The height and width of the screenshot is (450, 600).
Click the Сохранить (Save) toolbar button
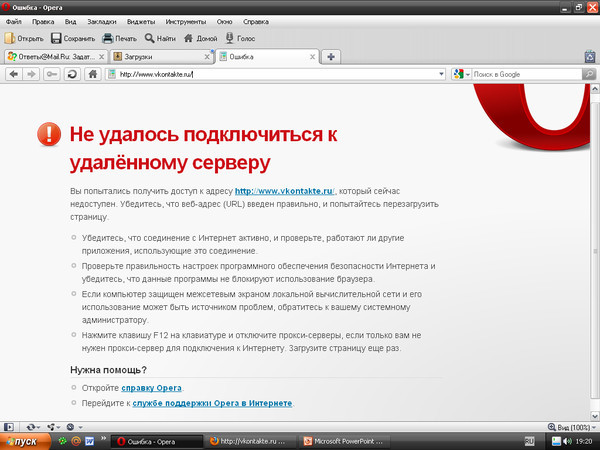[73, 38]
